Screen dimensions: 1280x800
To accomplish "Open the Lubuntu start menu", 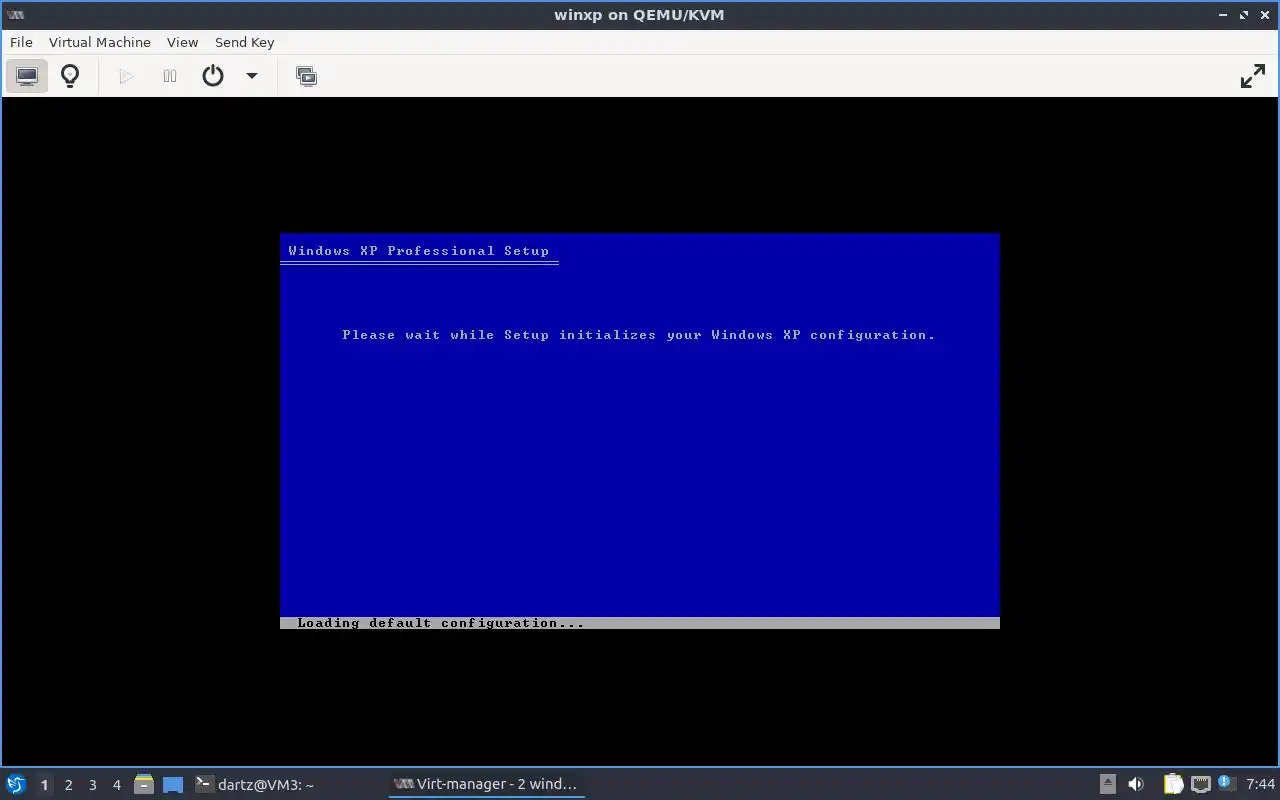I will (x=16, y=784).
